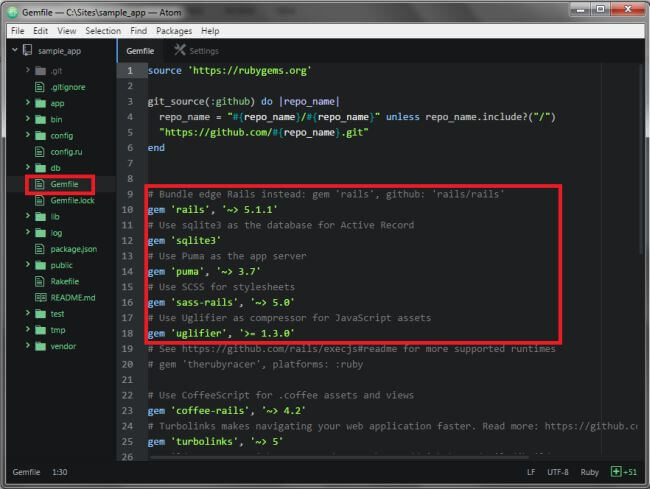Collapse the sample_app project root

15,50
